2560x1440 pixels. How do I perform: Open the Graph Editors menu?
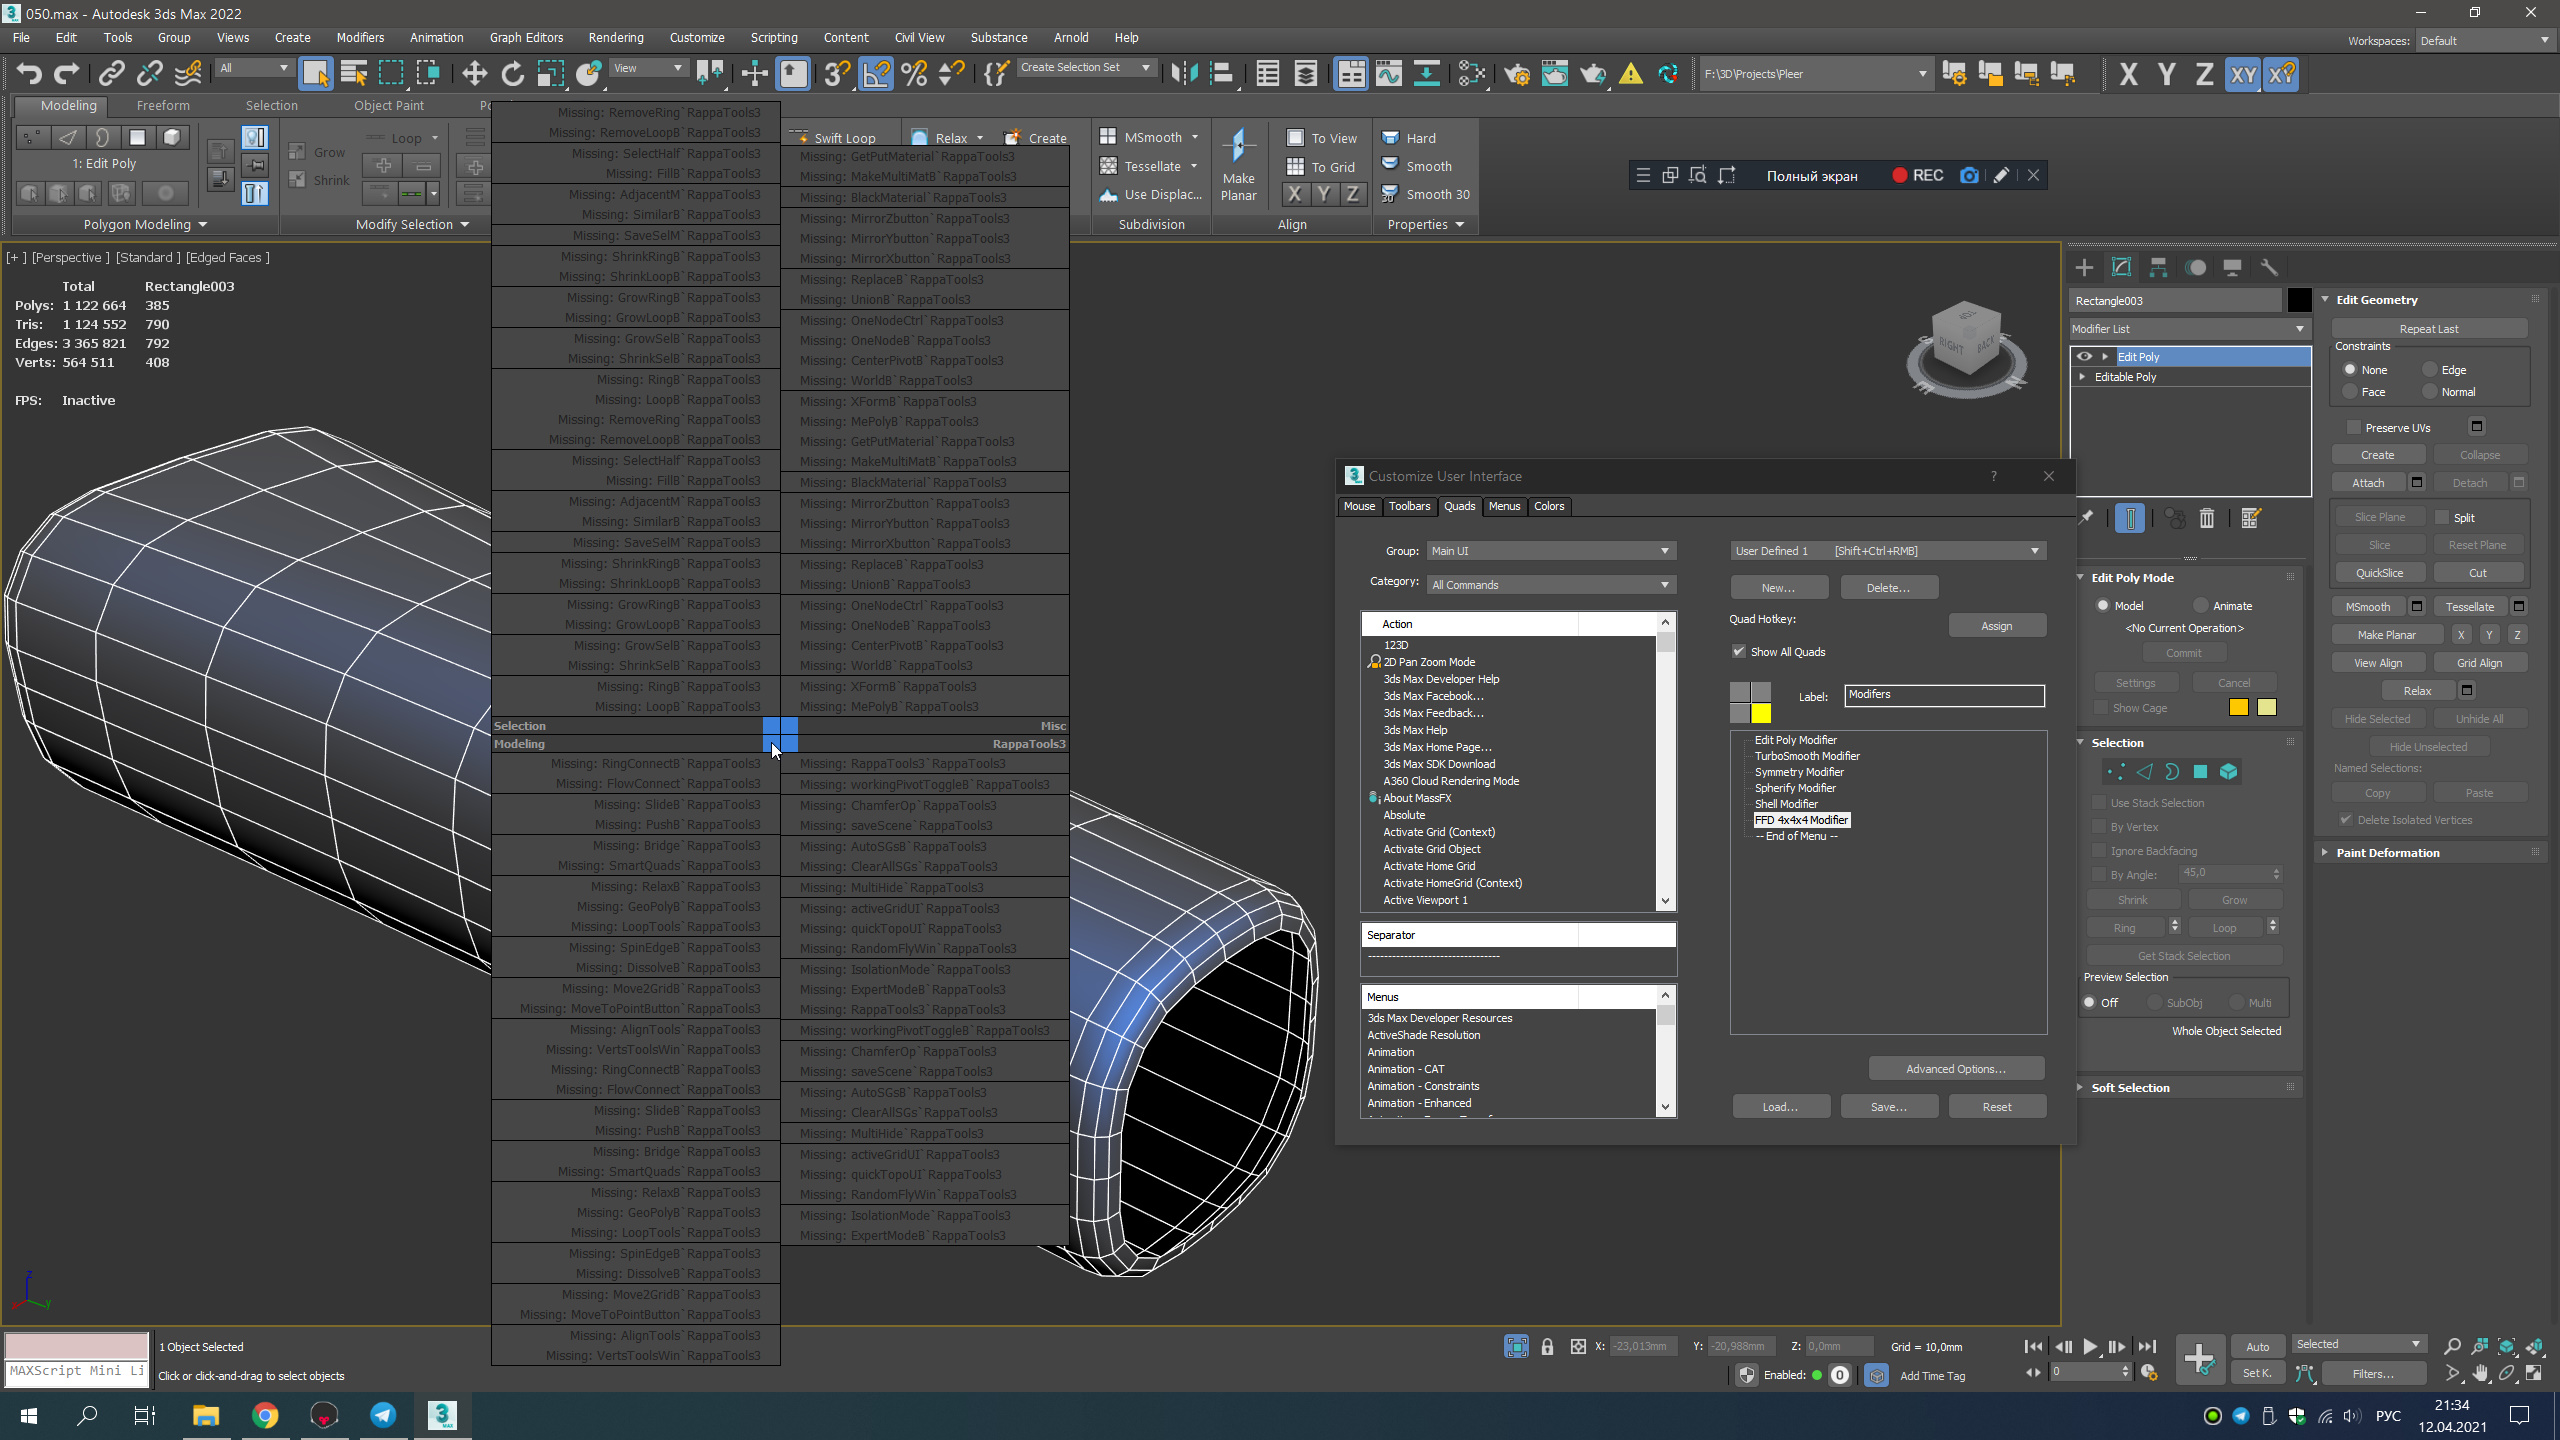526,37
